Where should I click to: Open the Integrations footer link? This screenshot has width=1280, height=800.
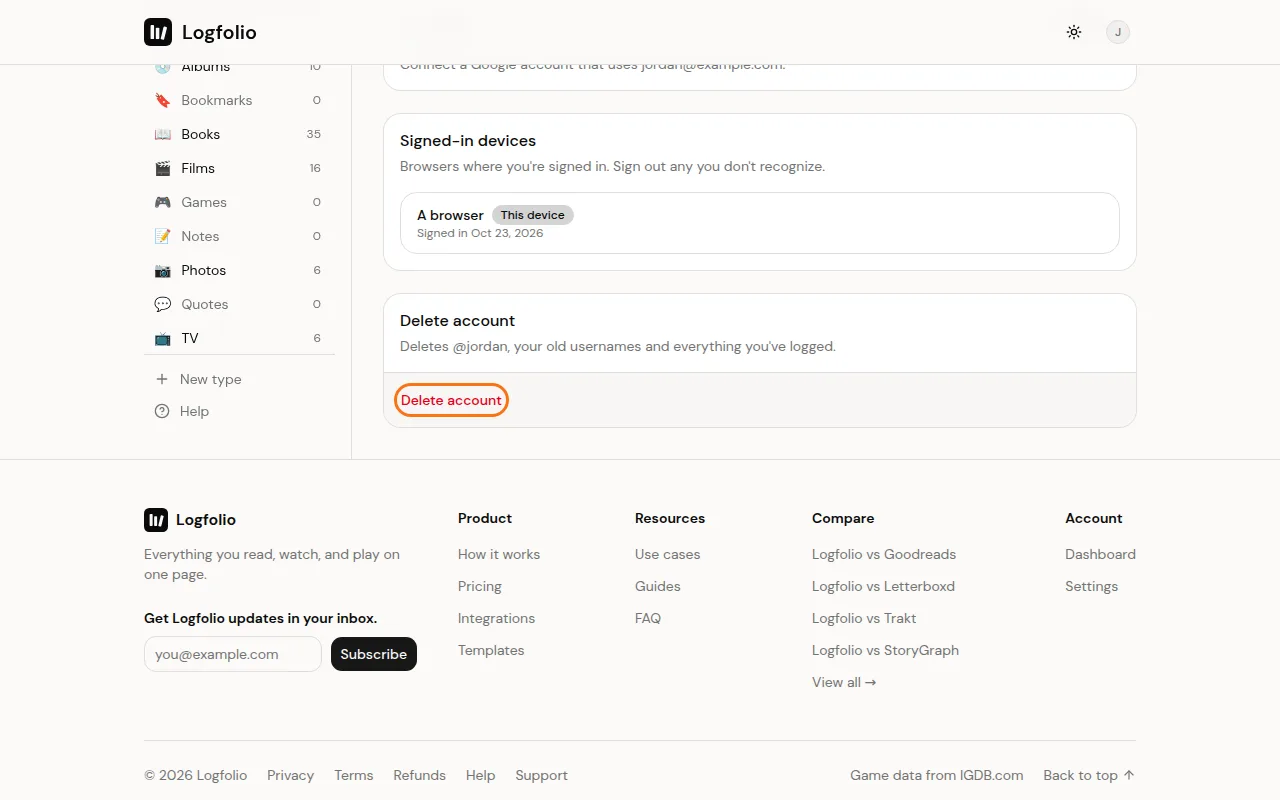tap(496, 618)
